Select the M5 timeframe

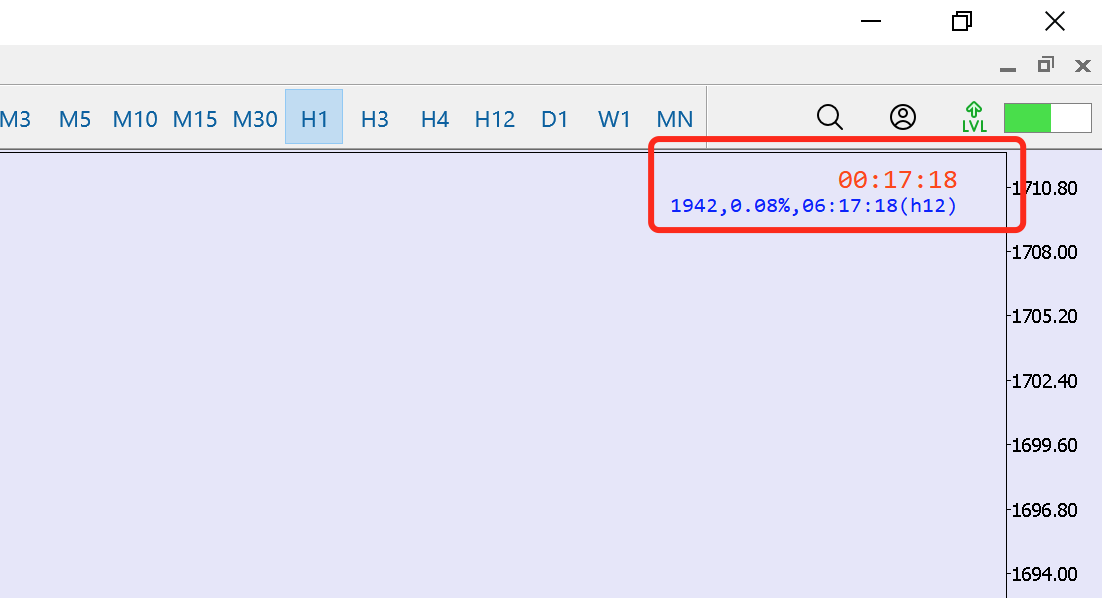coord(75,119)
